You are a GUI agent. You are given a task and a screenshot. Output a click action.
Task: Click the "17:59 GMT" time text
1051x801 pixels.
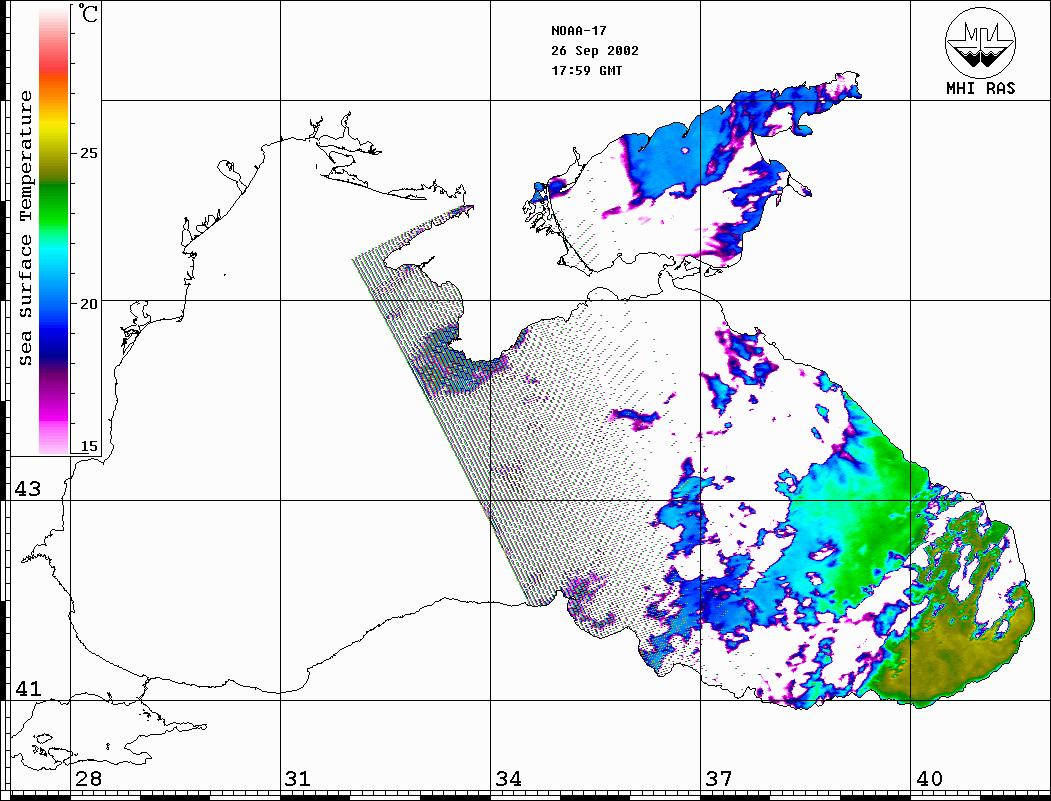point(586,70)
